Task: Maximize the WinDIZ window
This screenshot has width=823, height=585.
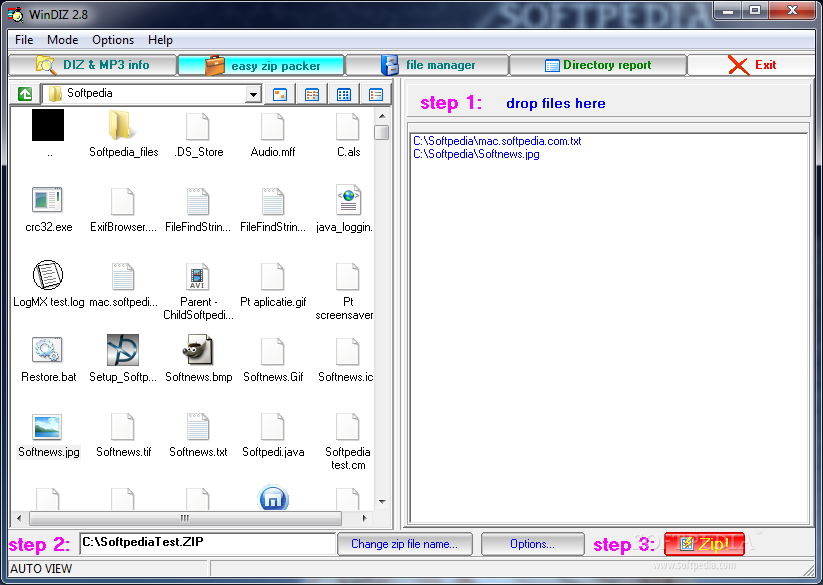Action: [754, 10]
